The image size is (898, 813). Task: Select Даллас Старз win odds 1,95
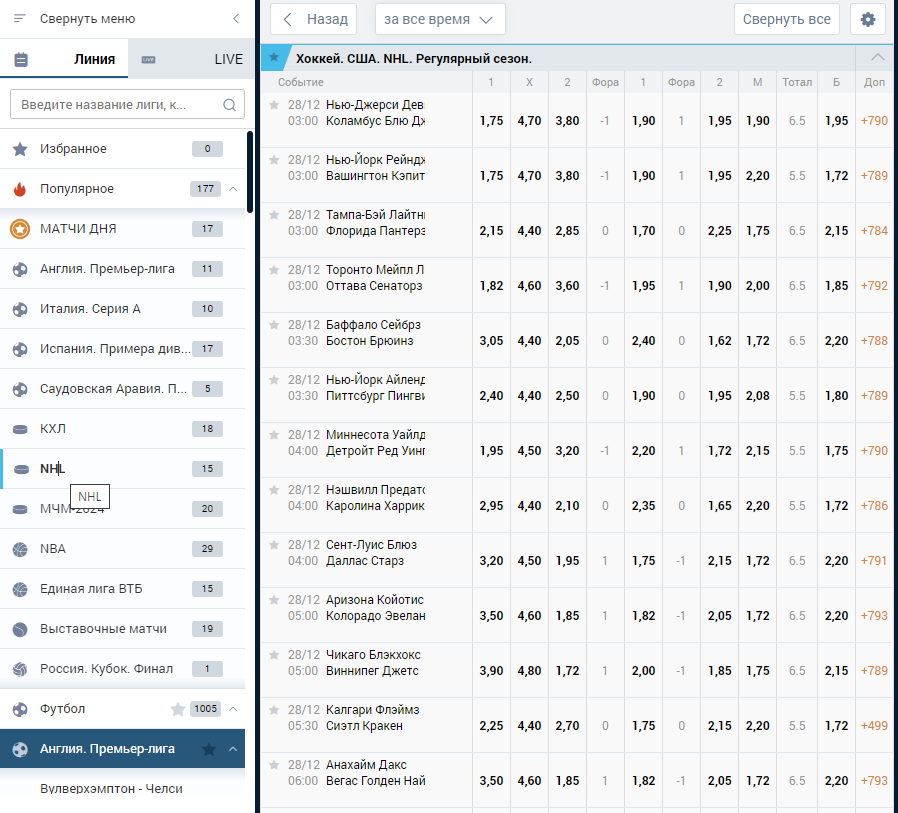[x=567, y=561]
